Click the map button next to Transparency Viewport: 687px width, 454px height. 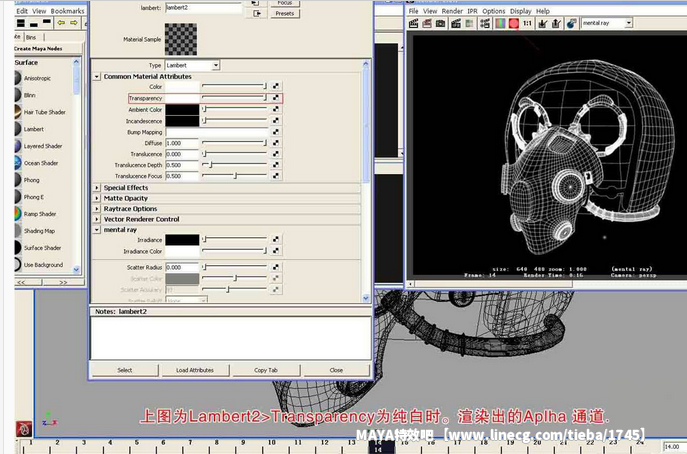(276, 98)
